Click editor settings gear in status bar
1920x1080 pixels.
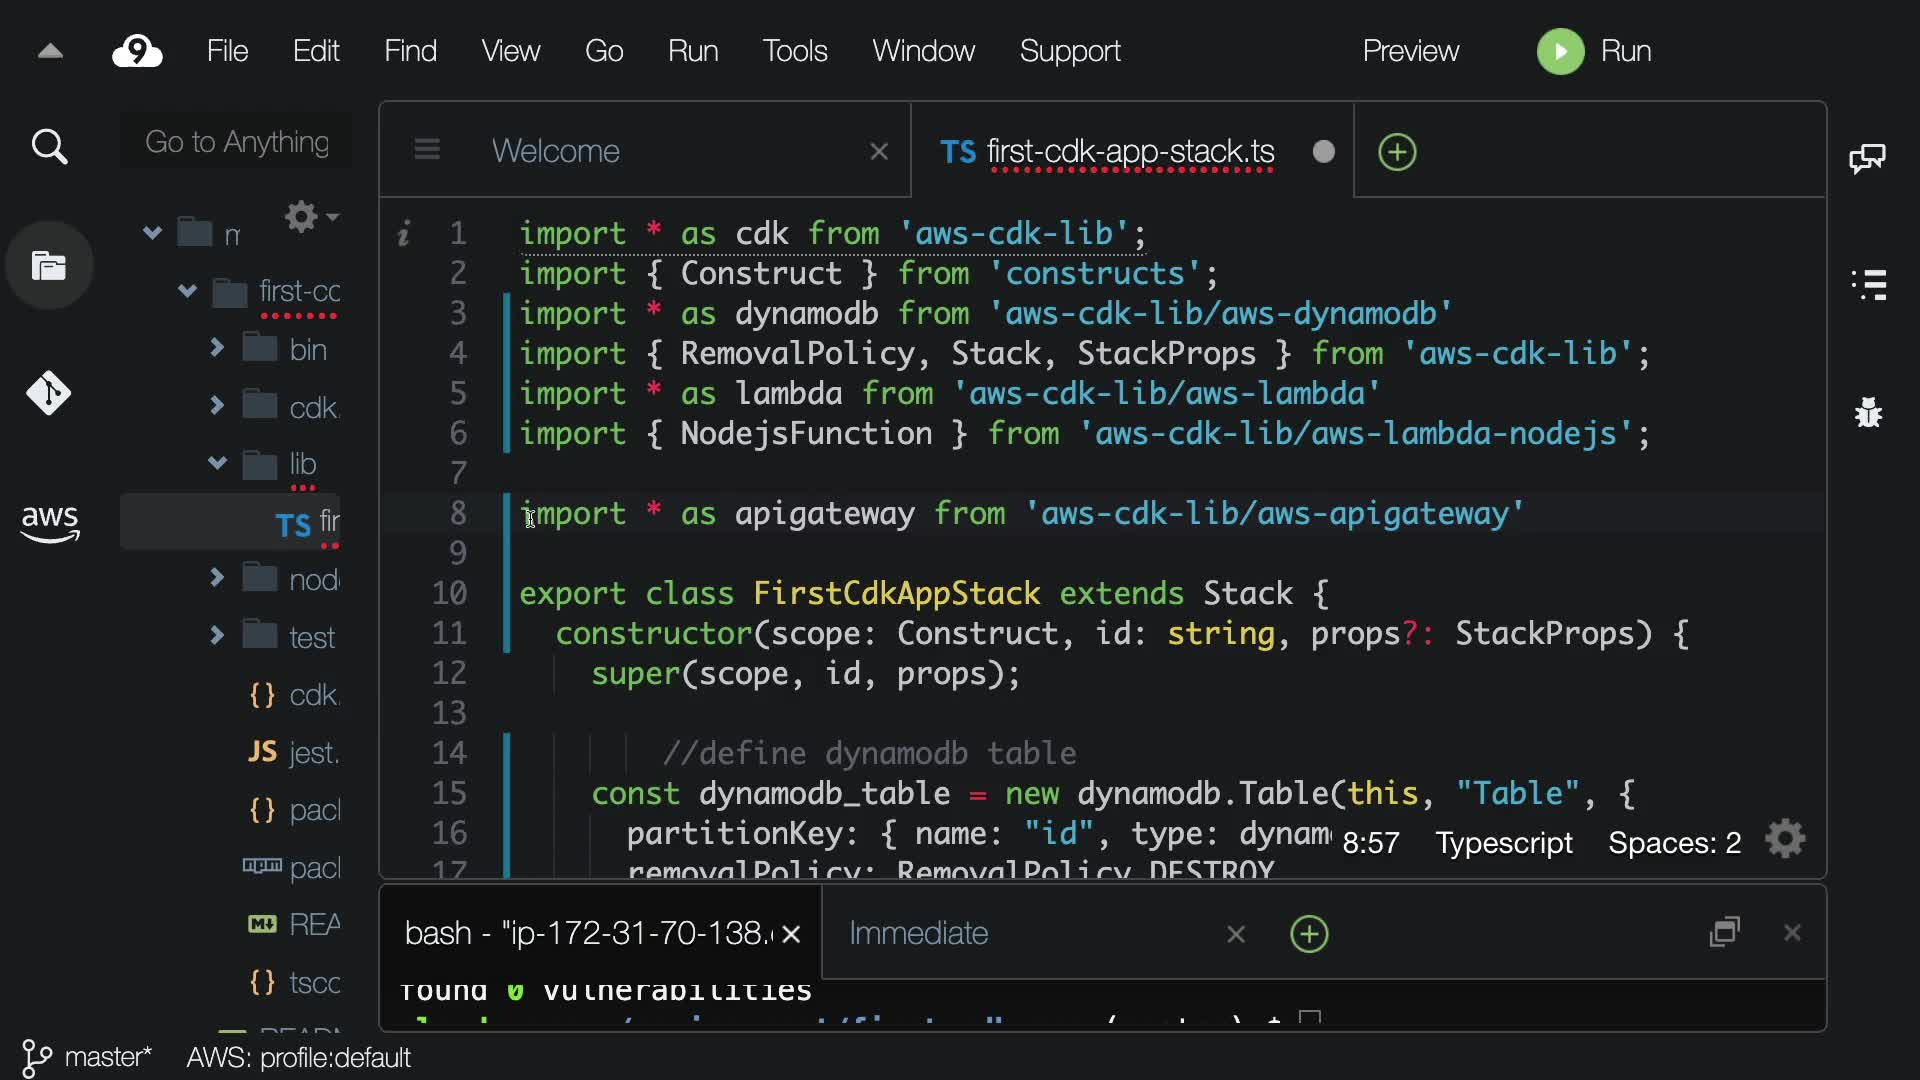click(x=1785, y=840)
